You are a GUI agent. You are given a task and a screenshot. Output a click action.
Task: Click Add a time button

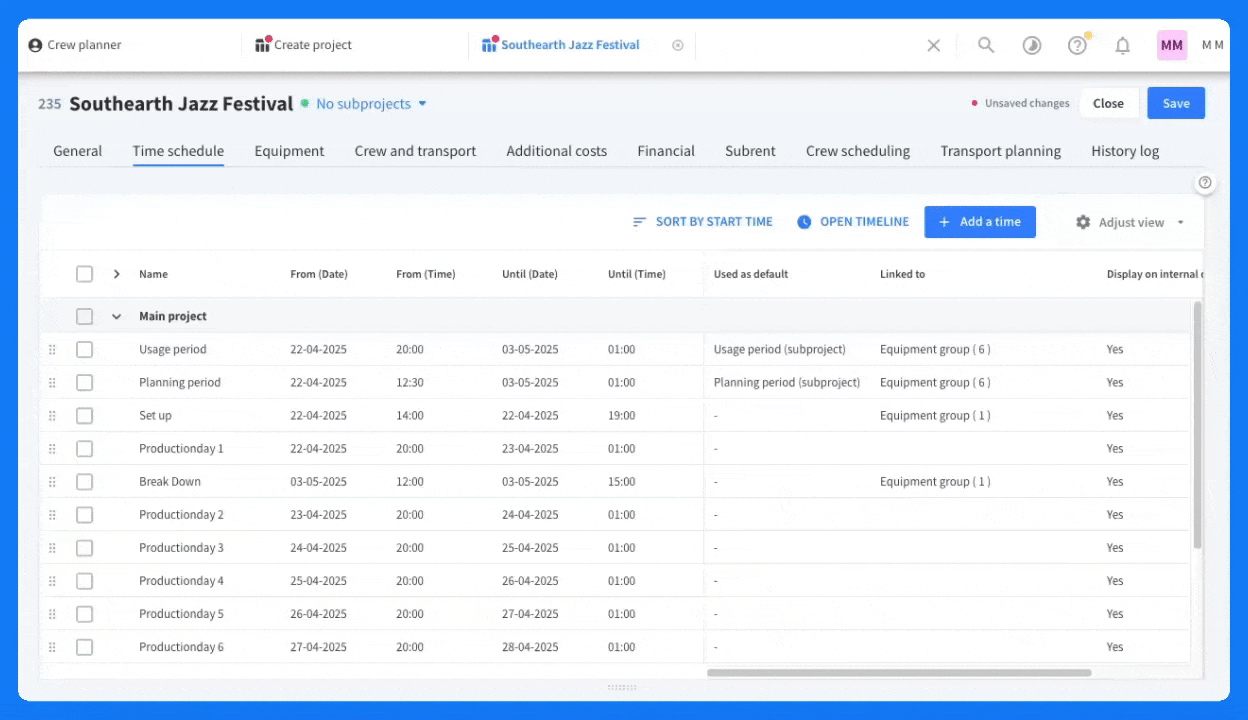[x=980, y=222]
